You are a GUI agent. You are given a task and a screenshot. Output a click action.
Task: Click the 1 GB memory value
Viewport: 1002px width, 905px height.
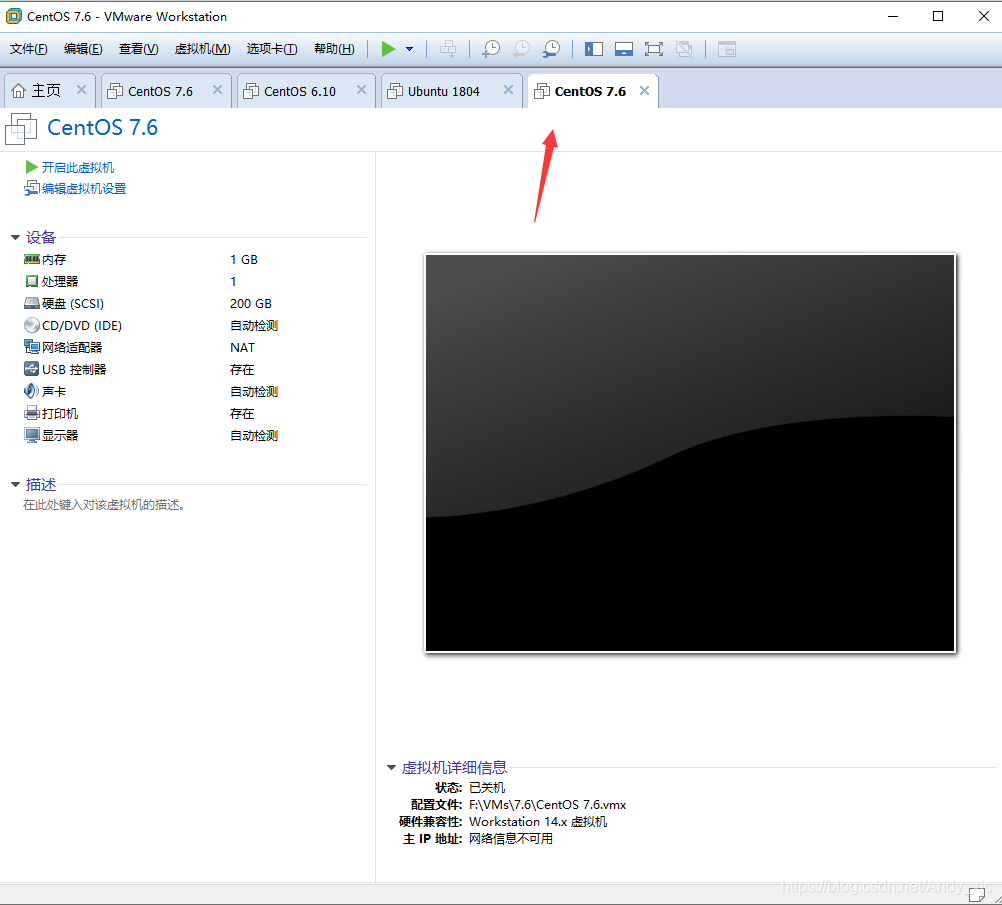pyautogui.click(x=243, y=259)
